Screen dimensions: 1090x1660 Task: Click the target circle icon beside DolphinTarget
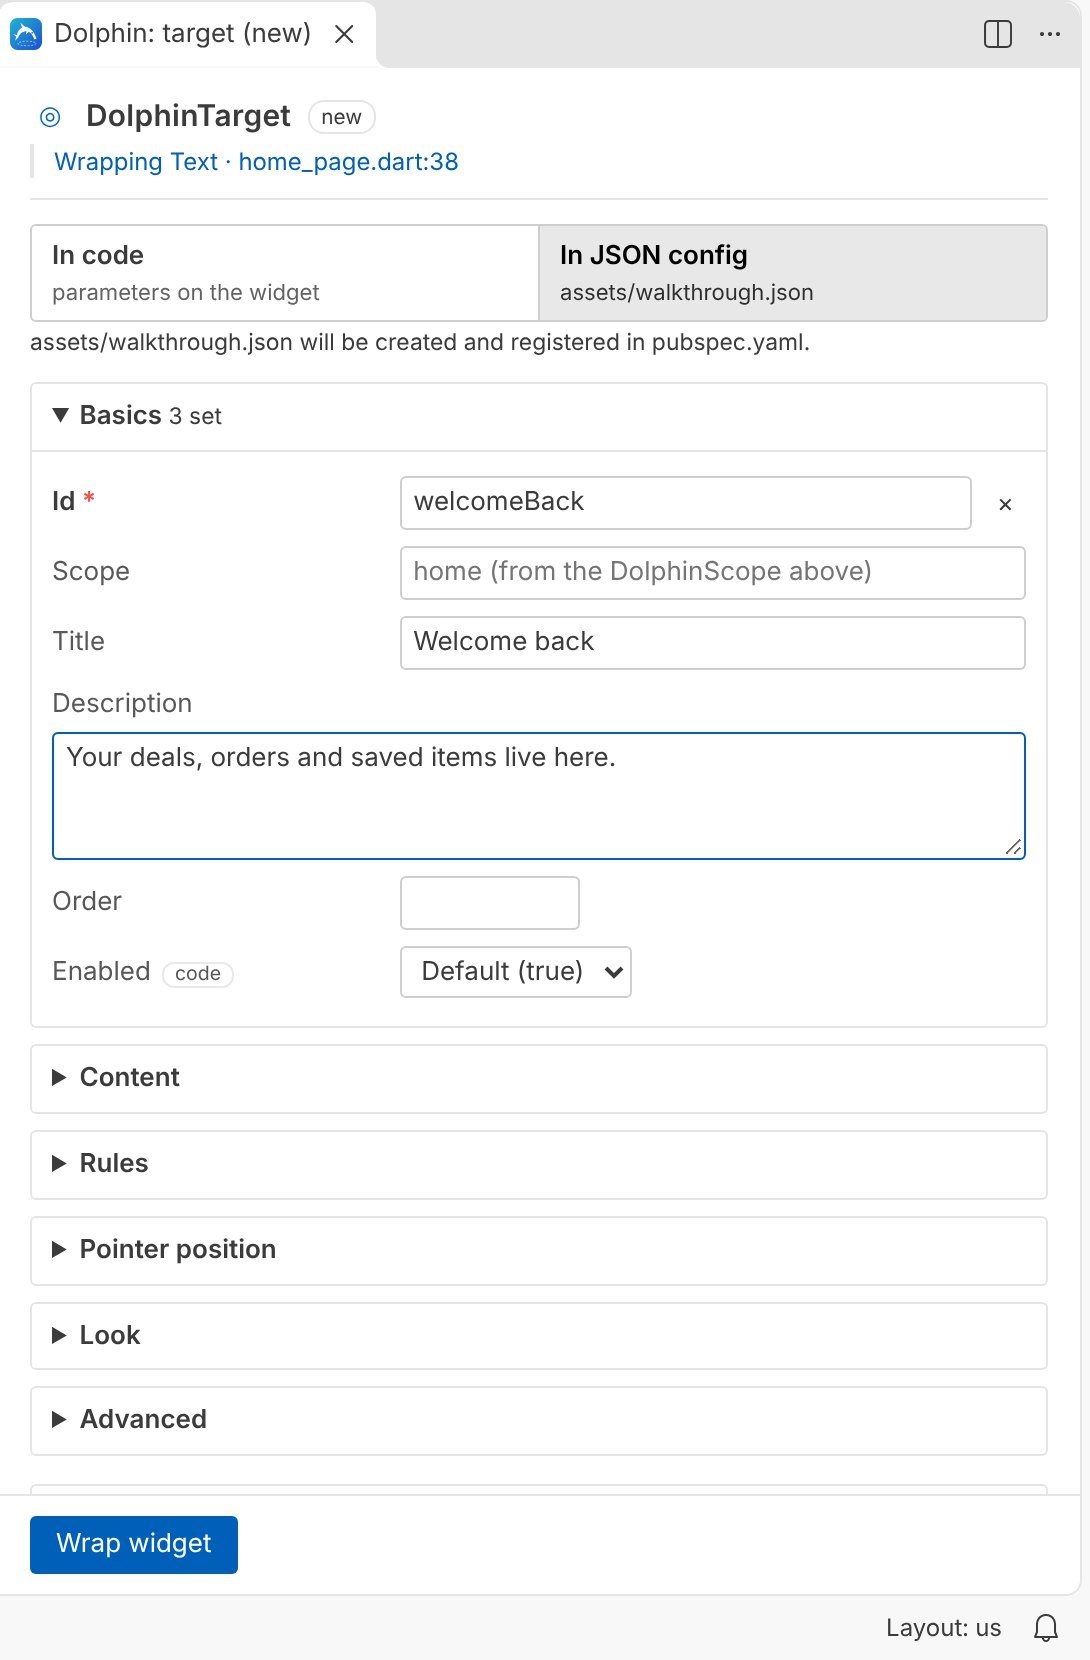(50, 117)
